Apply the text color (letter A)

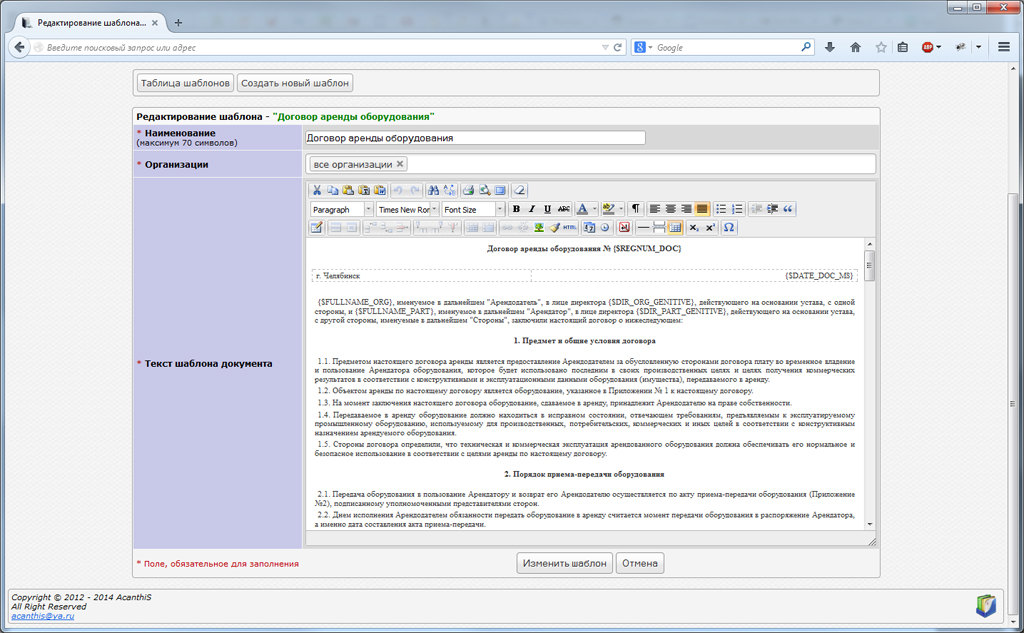tap(582, 209)
